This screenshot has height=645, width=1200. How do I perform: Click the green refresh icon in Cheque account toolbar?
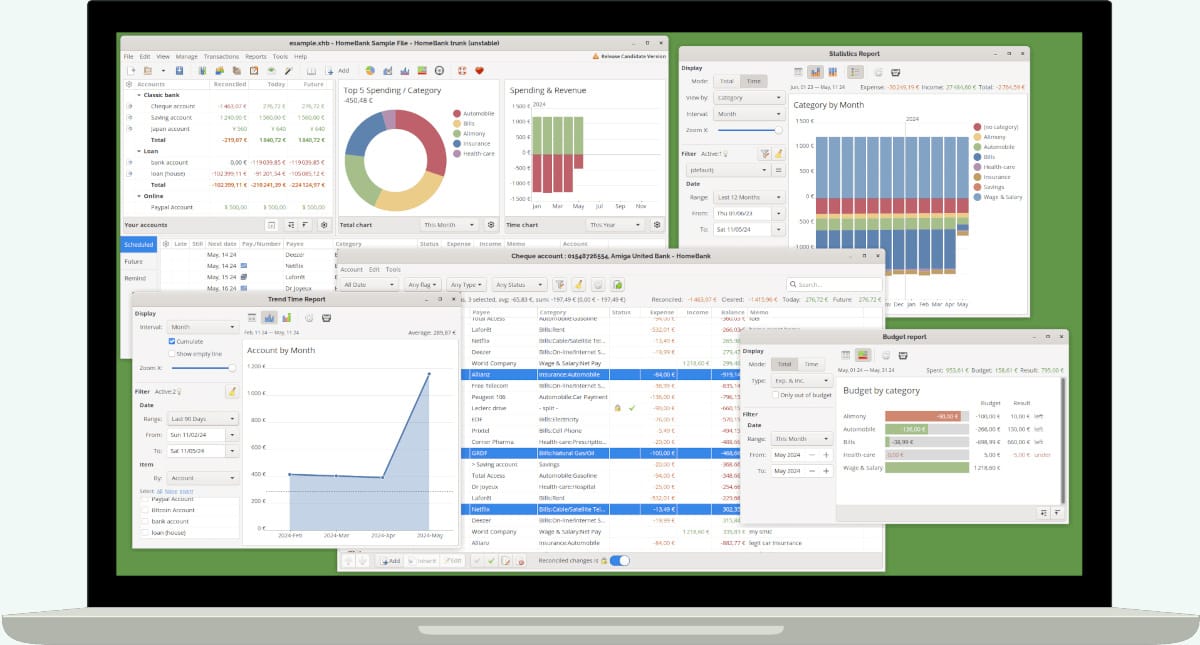[618, 285]
